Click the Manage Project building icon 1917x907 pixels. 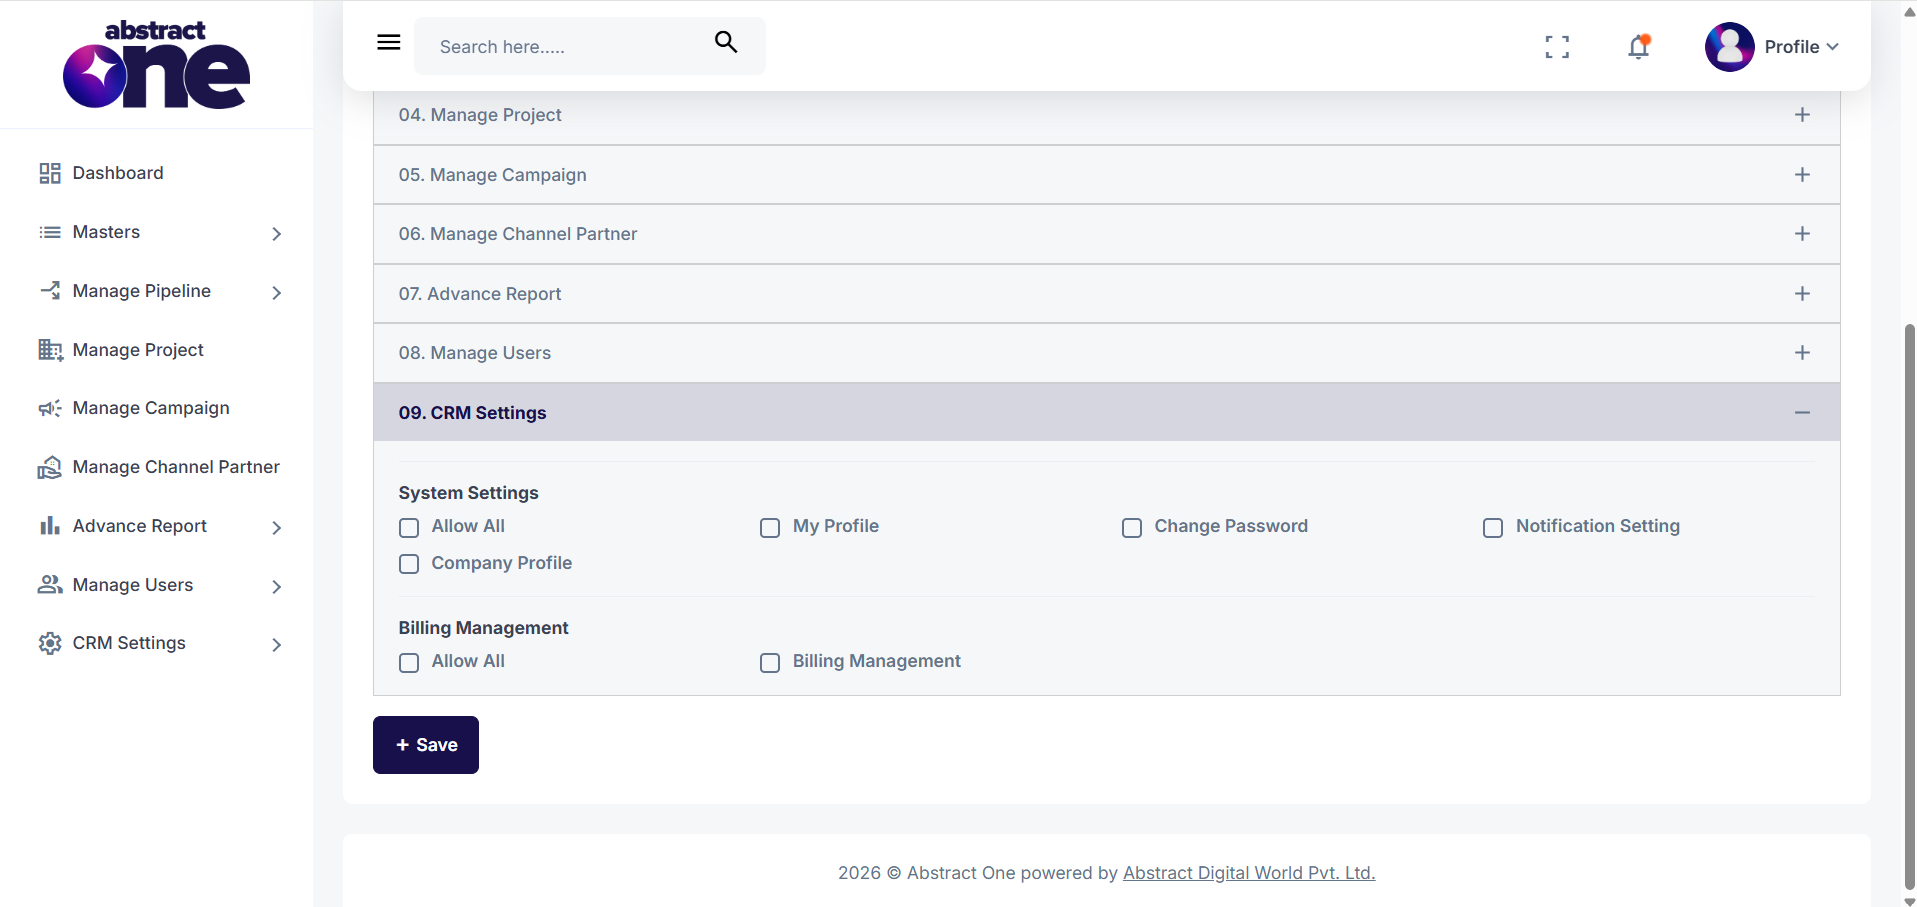pyautogui.click(x=50, y=350)
